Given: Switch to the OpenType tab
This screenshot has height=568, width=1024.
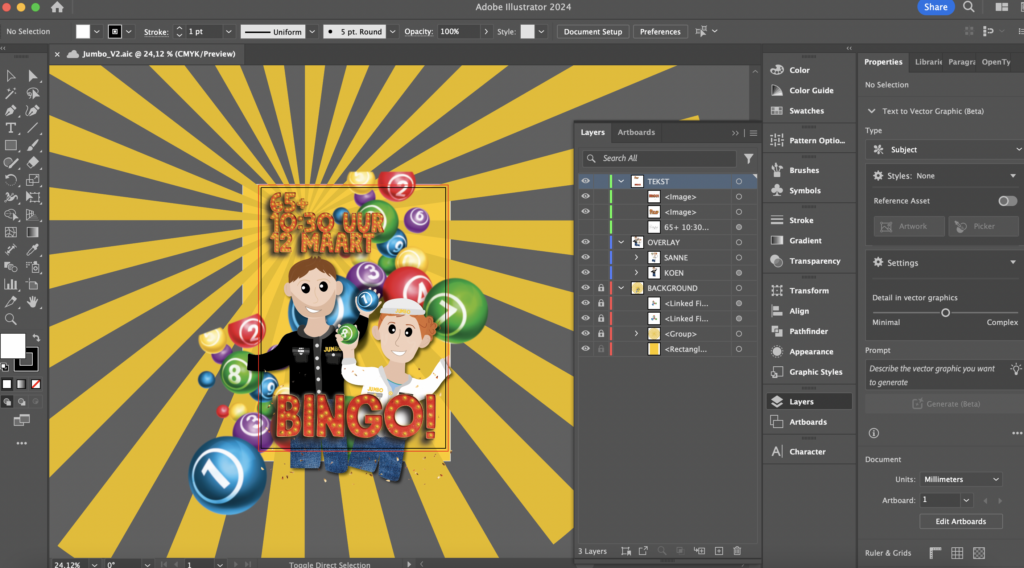Looking at the screenshot, I should click(996, 62).
